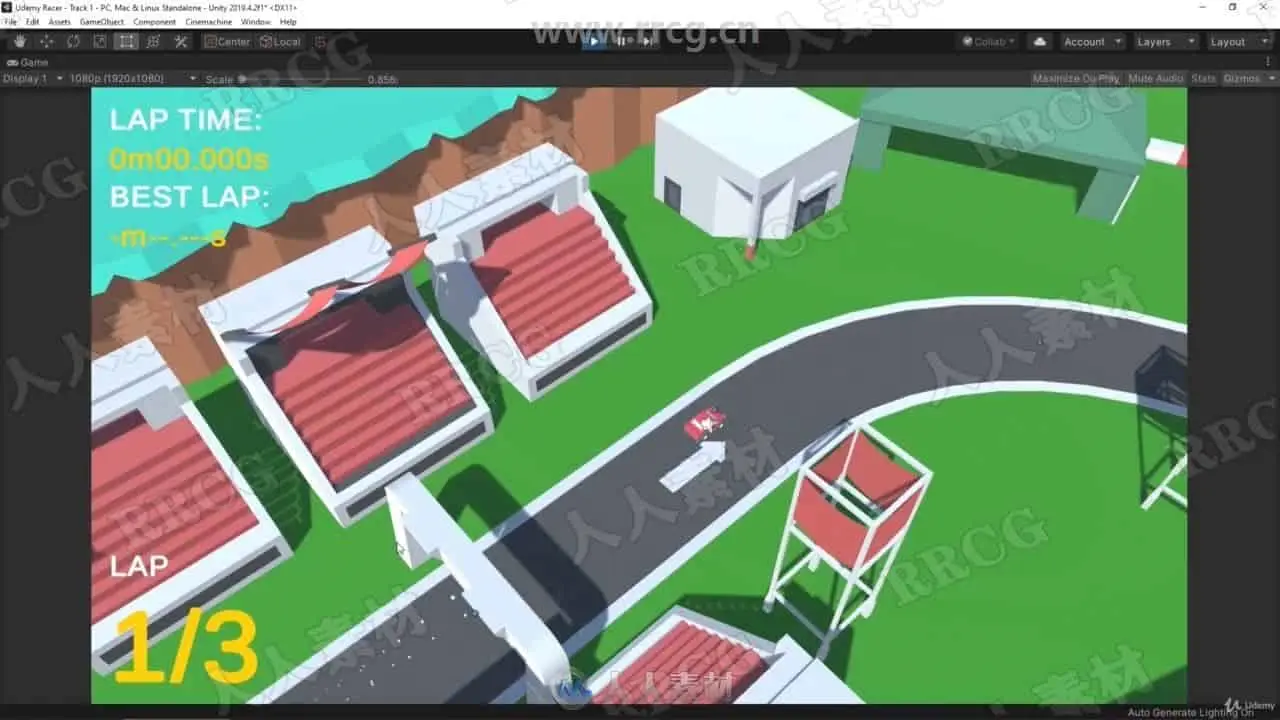Select the Hand tool
Screen dimensions: 1280x720
[20, 42]
